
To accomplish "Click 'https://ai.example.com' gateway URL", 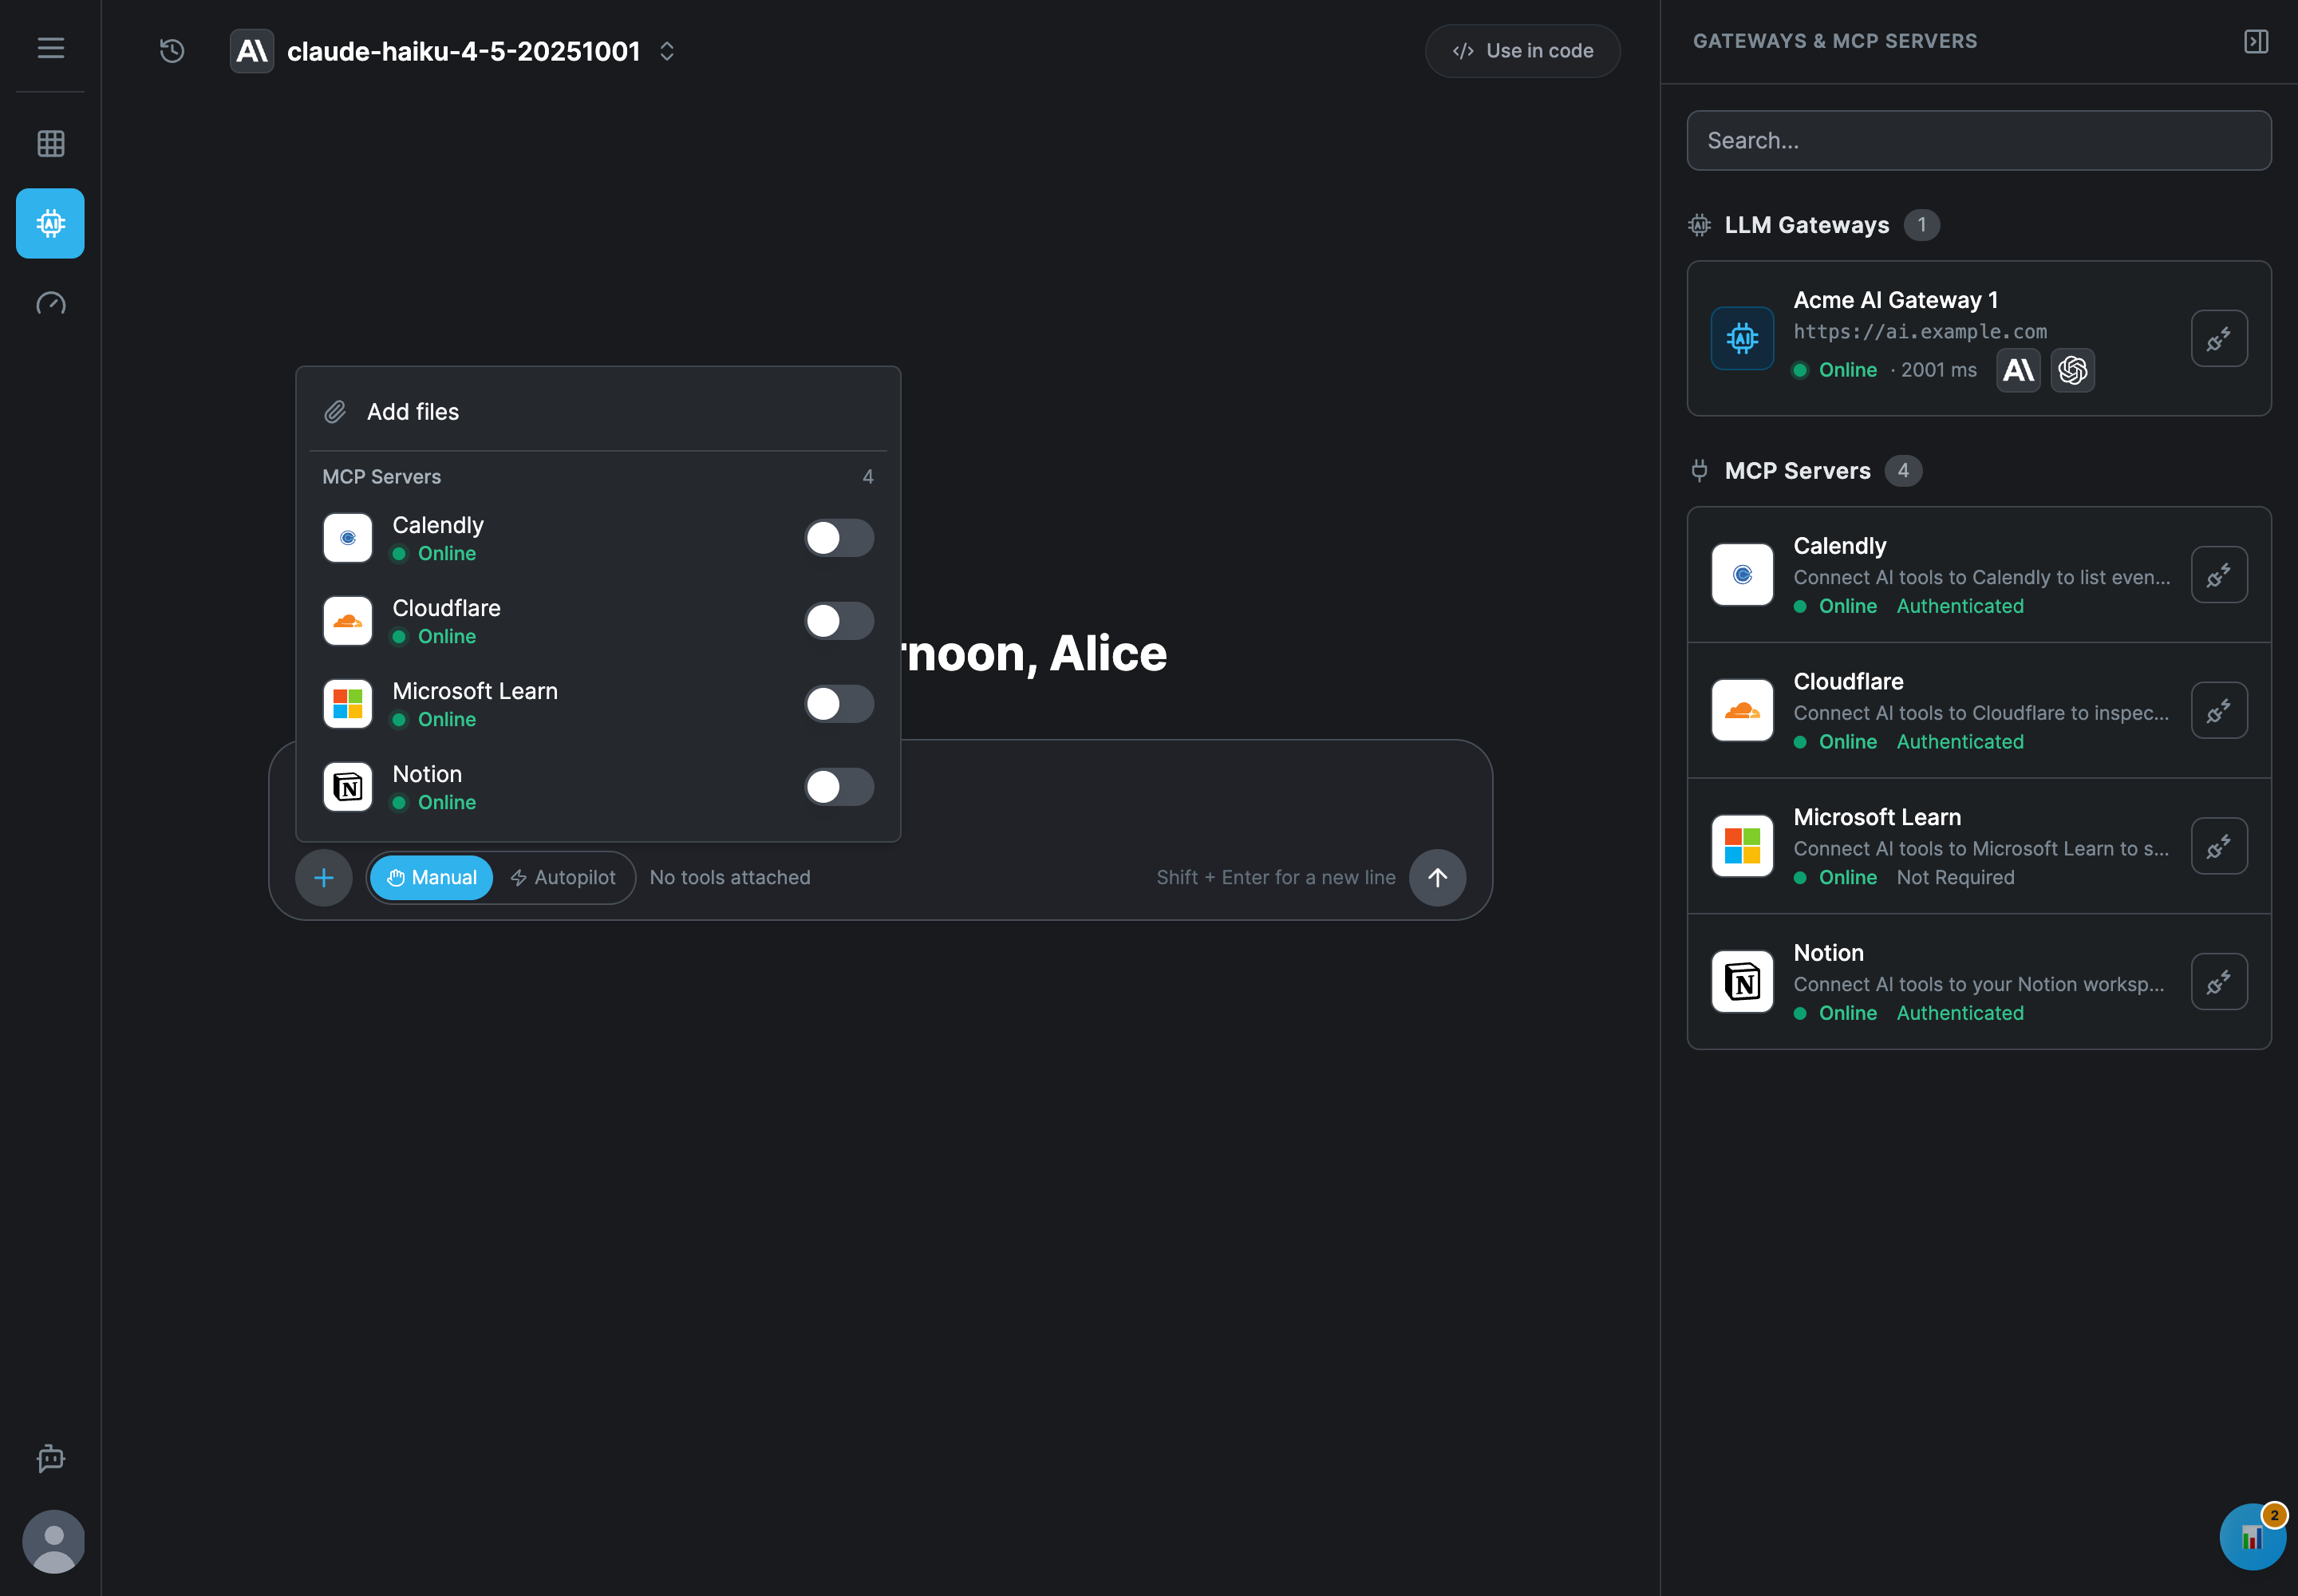I will pos(1920,332).
